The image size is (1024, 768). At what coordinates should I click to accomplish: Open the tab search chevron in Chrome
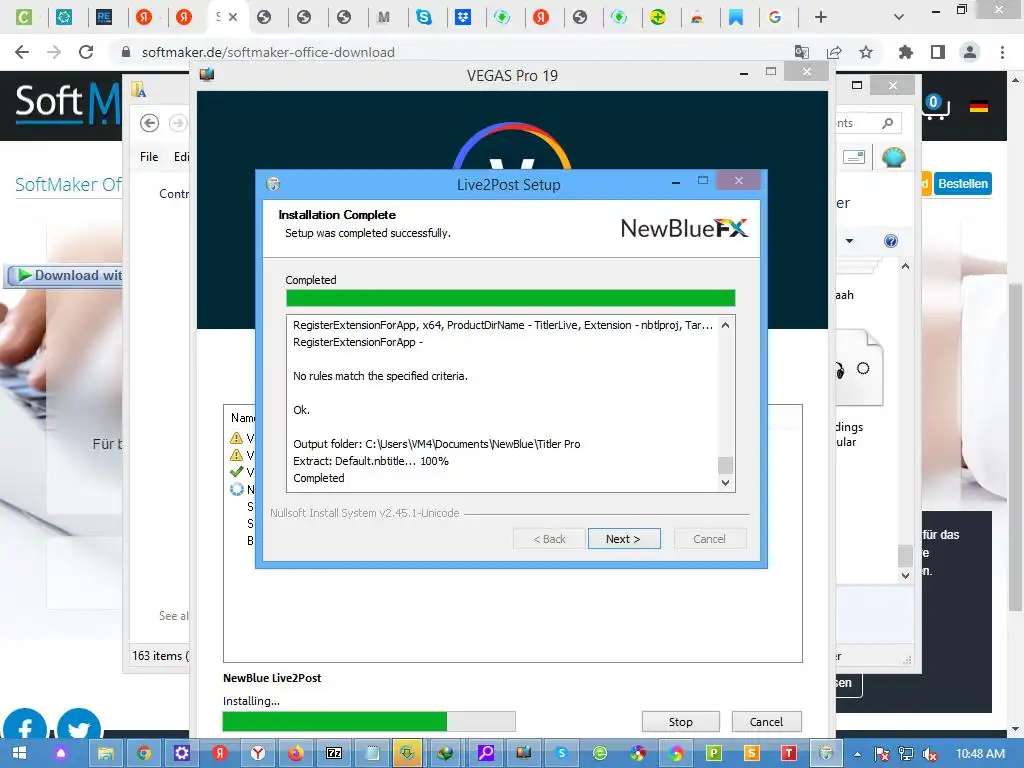[899, 17]
